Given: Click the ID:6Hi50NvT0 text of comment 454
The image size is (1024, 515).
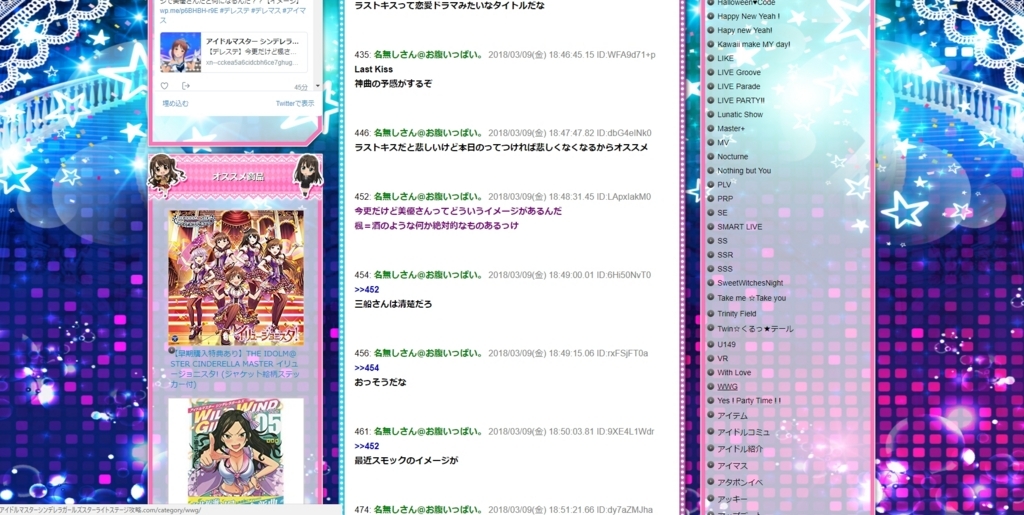Looking at the screenshot, I should click(624, 275).
